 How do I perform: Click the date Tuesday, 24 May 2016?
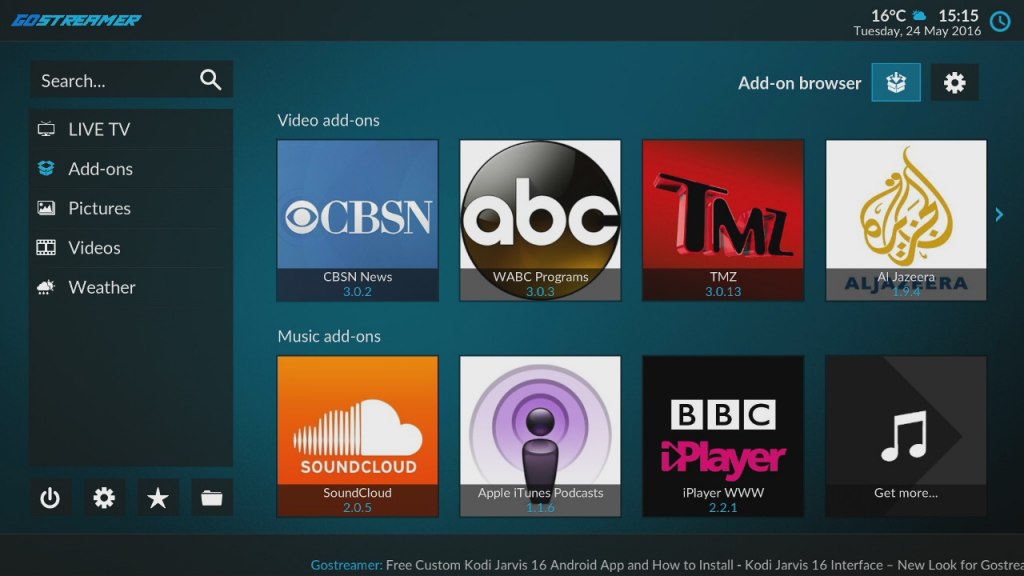917,31
